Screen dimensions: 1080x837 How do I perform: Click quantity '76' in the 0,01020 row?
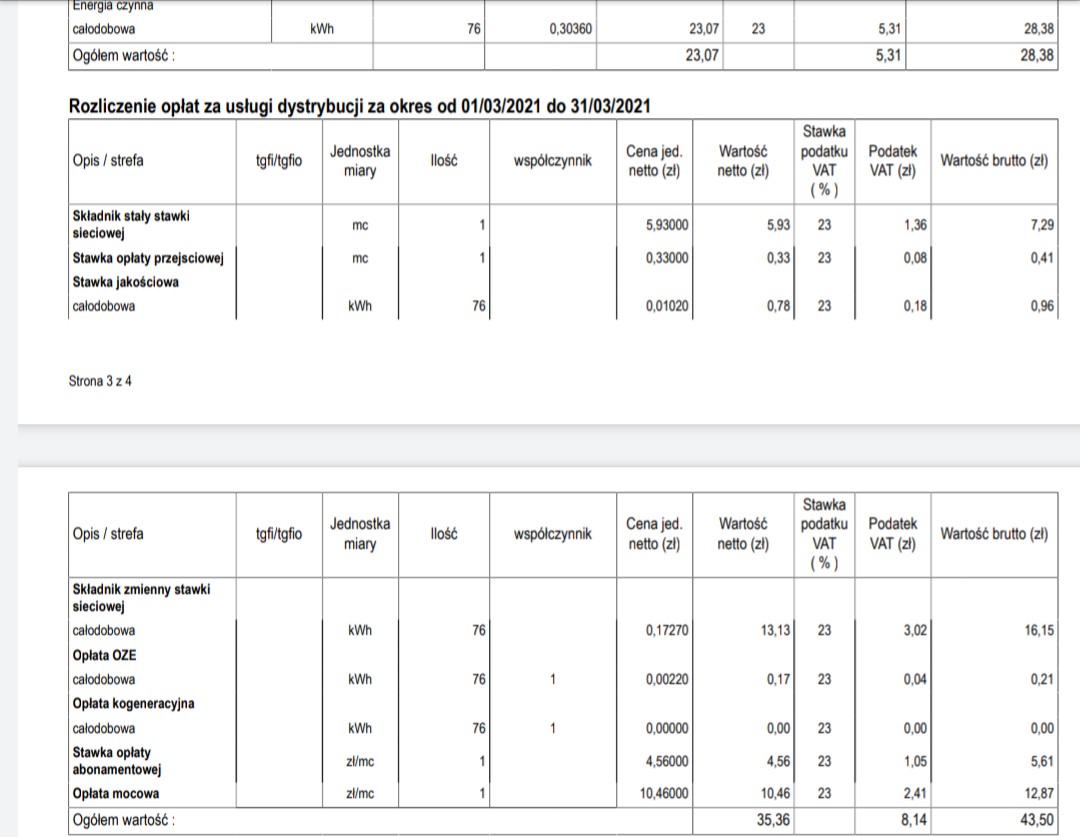click(x=479, y=306)
